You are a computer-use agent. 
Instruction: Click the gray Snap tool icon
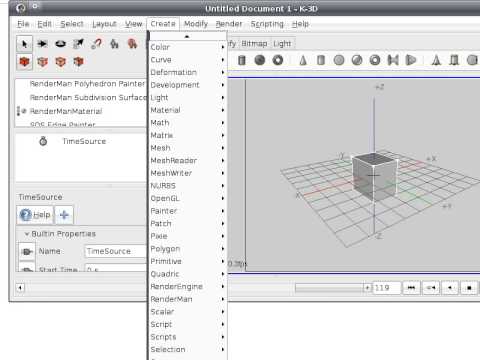point(114,44)
